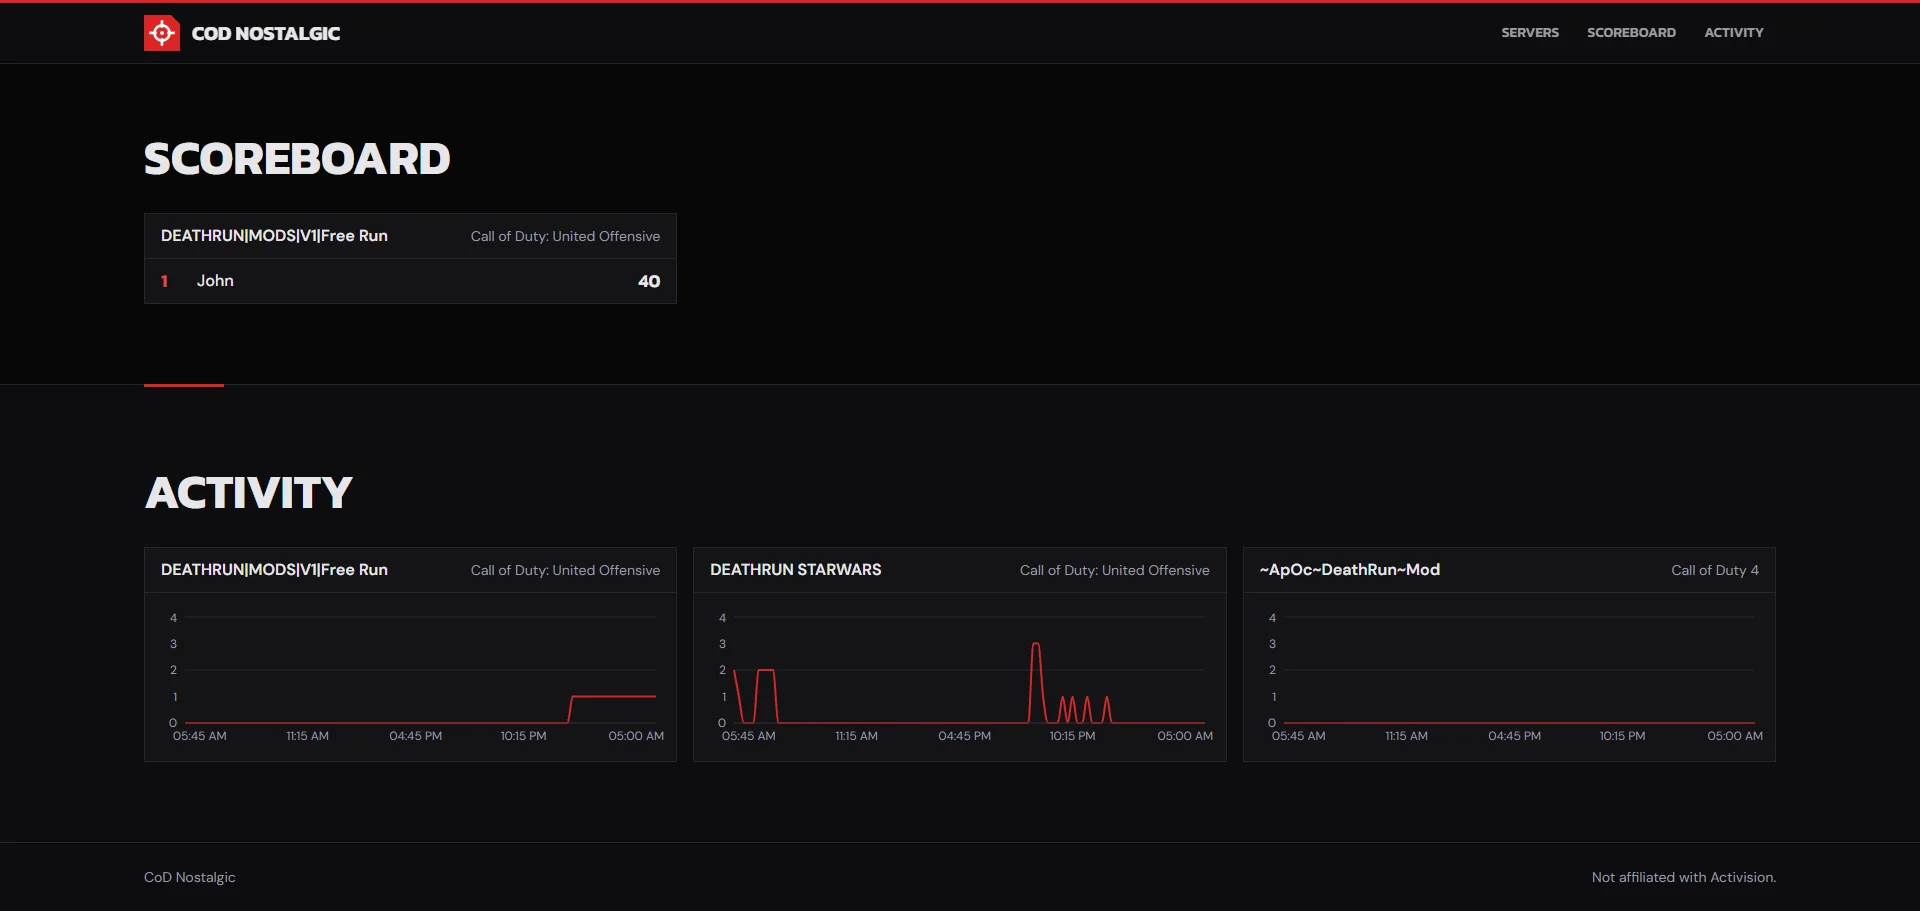1920x911 pixels.
Task: Select activity card title DEATHRUN|MODS|V1|Free Run
Action: 274,570
